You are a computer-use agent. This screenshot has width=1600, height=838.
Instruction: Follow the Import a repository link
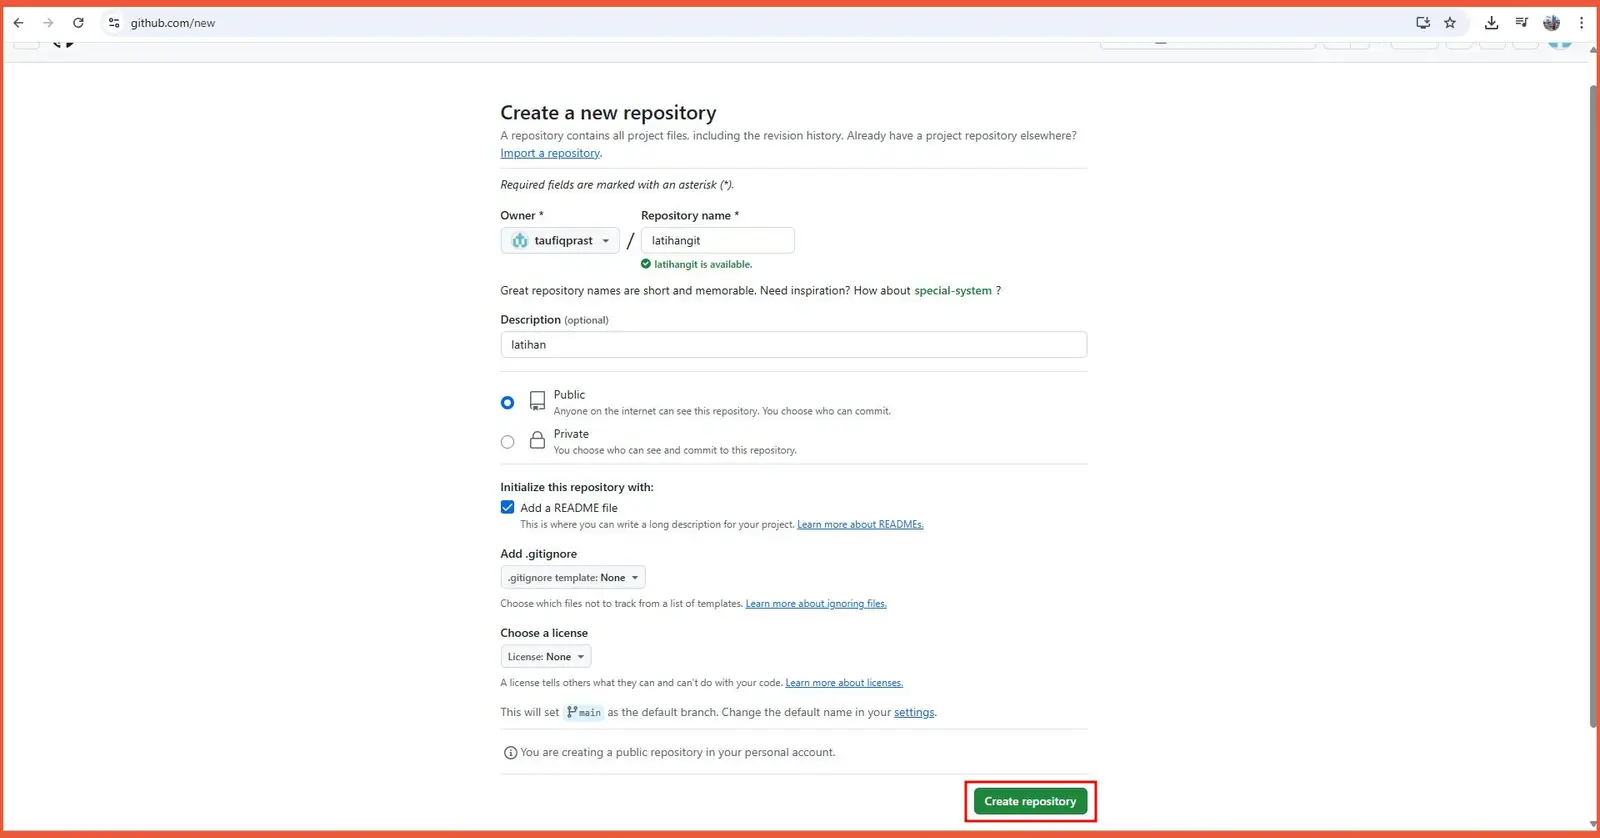click(x=550, y=153)
